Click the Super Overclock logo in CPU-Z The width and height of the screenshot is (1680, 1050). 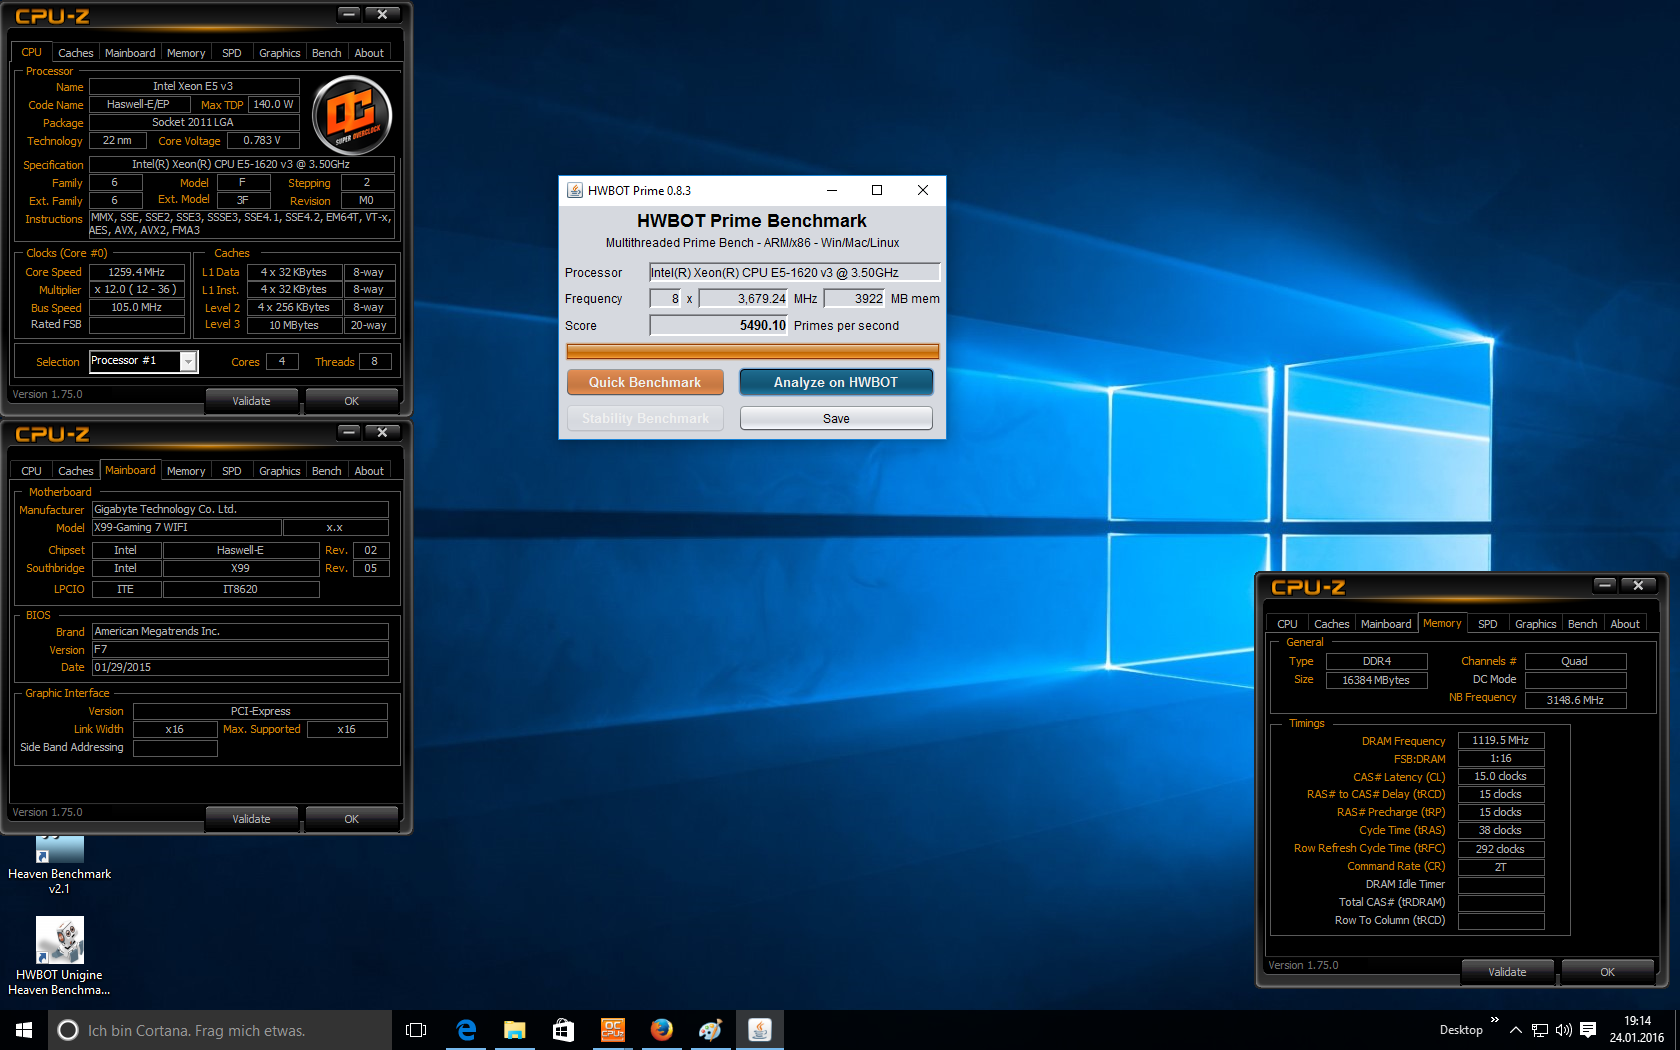pyautogui.click(x=352, y=115)
